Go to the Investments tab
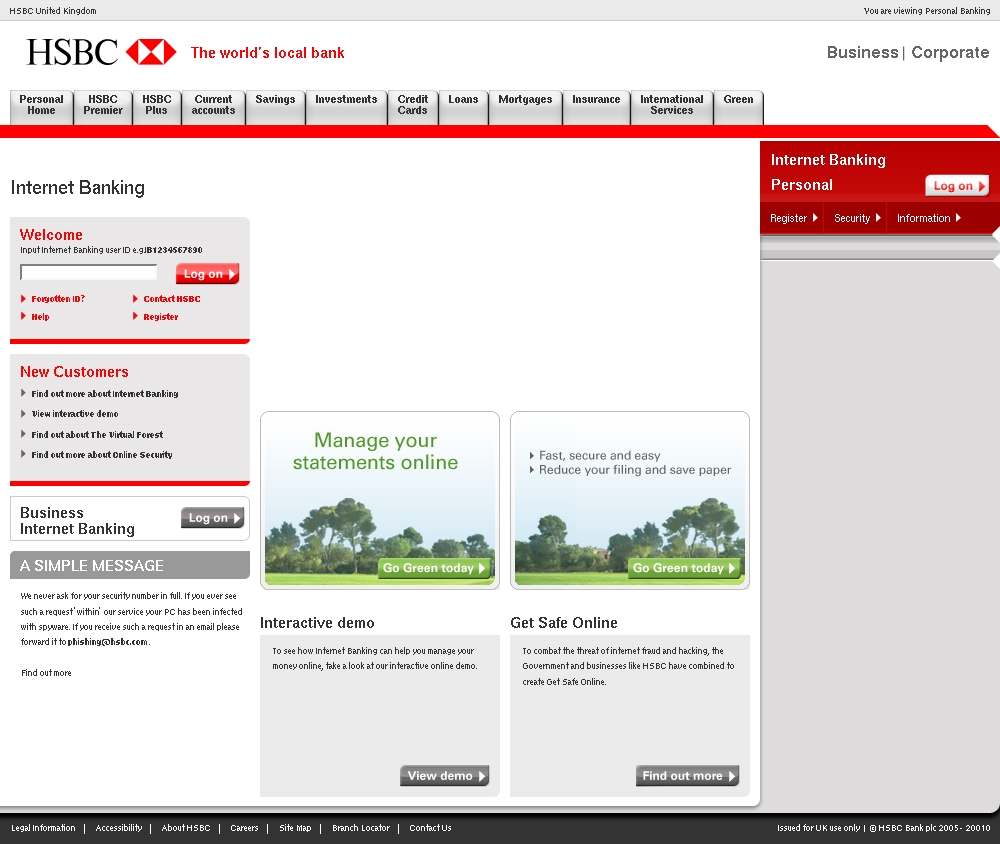1000x844 pixels. (346, 107)
